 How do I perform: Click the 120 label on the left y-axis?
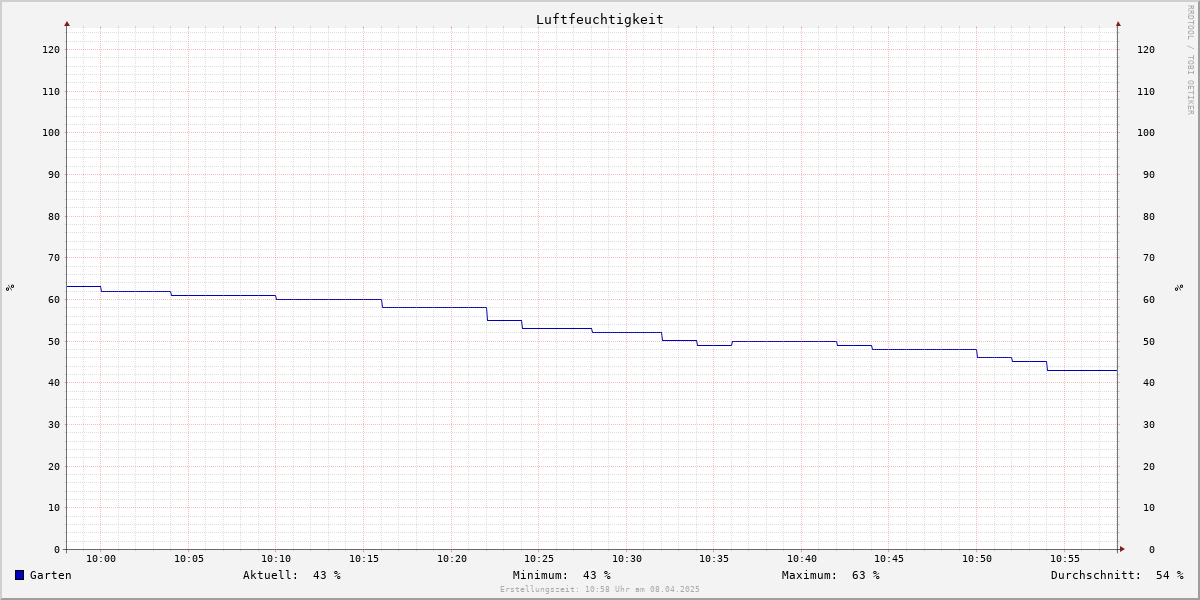[x=51, y=49]
